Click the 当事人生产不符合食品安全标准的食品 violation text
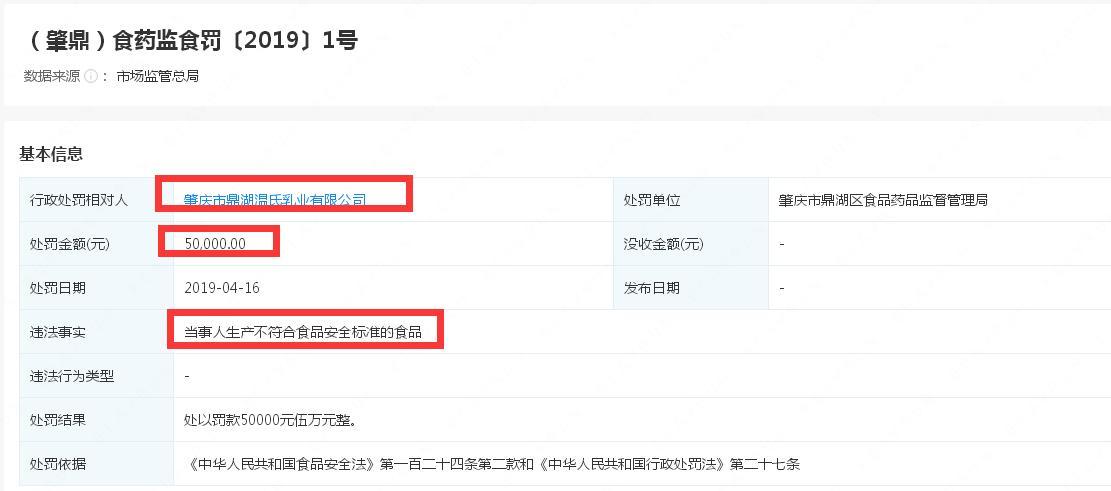 pyautogui.click(x=303, y=332)
